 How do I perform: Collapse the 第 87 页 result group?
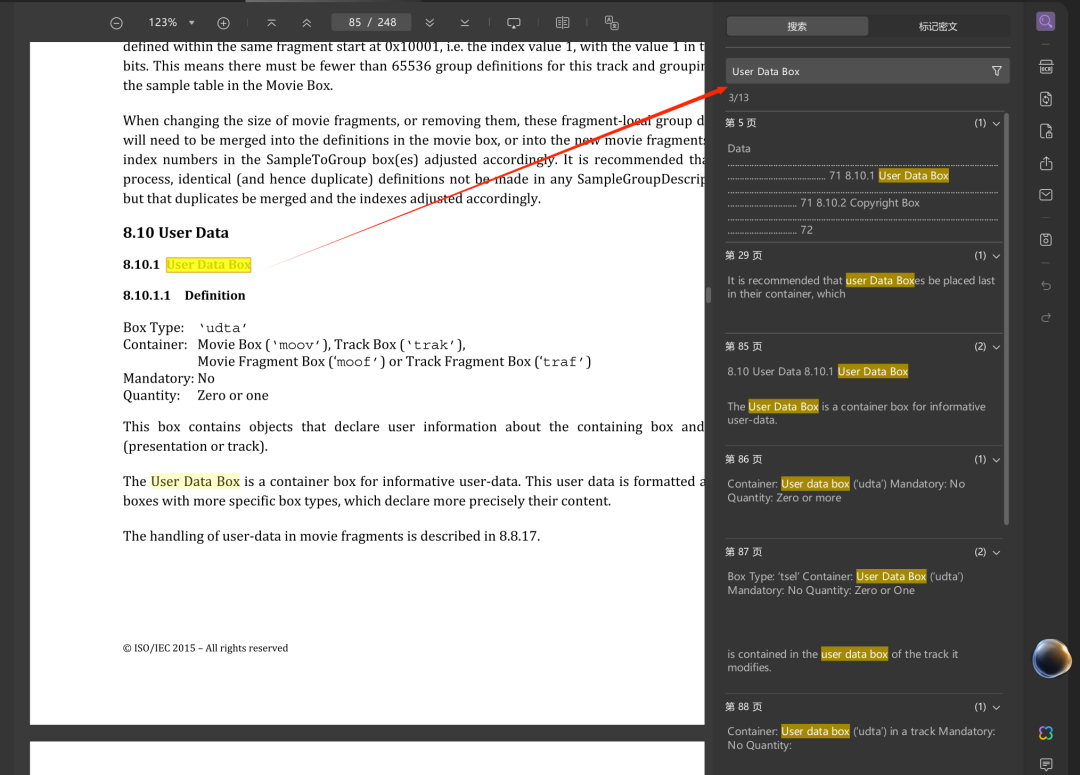coord(996,552)
